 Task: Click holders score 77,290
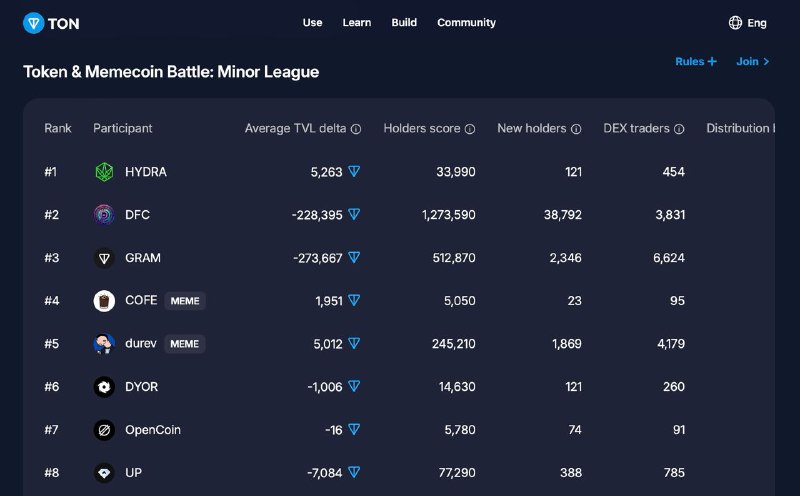[x=457, y=473]
